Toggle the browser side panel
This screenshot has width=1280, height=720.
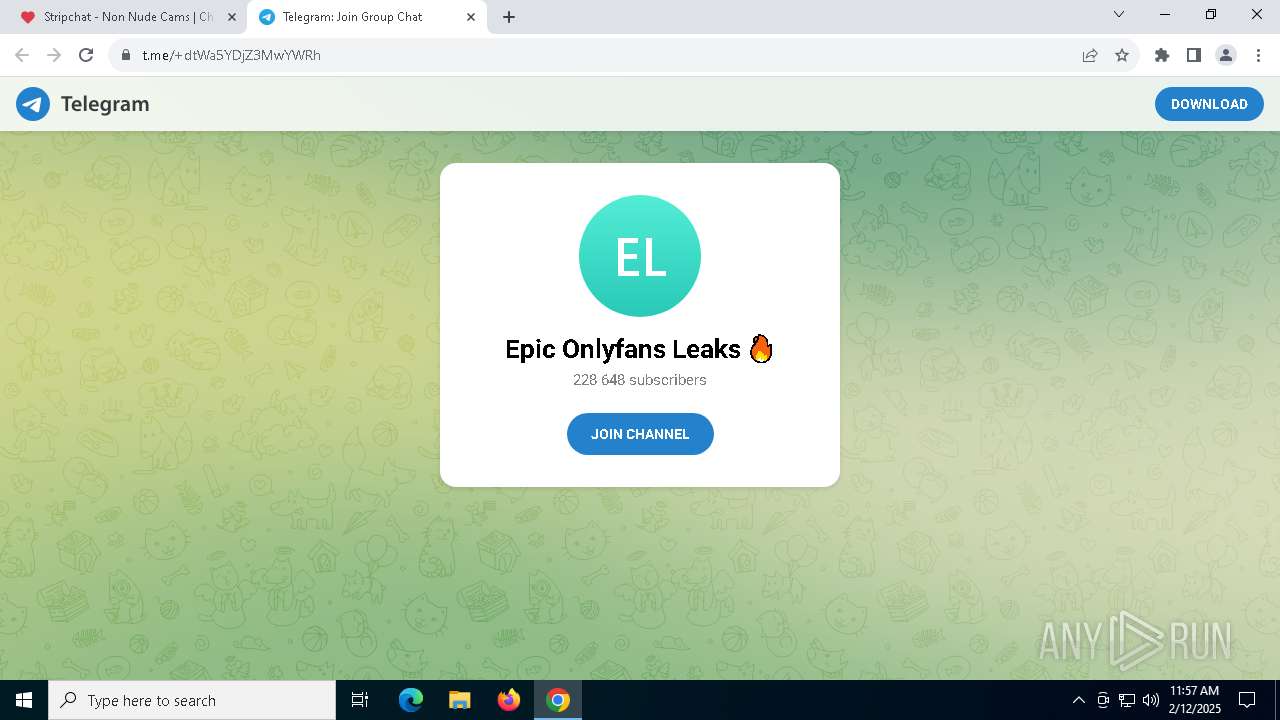coord(1194,55)
